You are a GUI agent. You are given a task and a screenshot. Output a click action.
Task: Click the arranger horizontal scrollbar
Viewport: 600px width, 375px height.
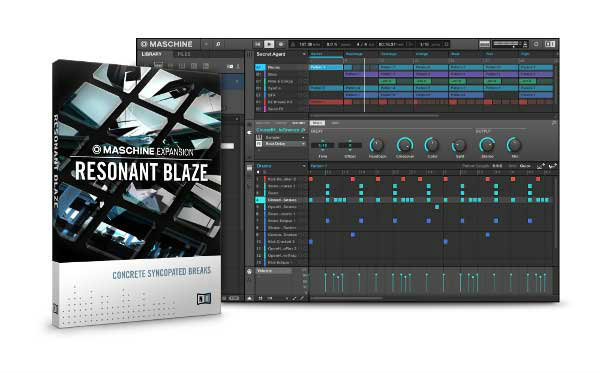click(375, 115)
